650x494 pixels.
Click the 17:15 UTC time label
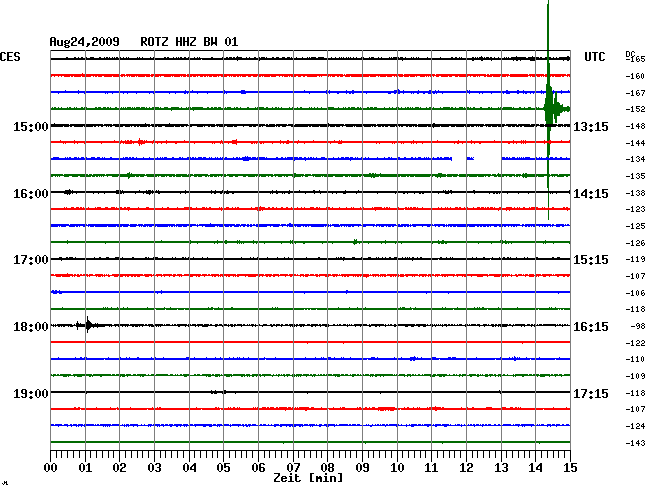pyautogui.click(x=591, y=393)
